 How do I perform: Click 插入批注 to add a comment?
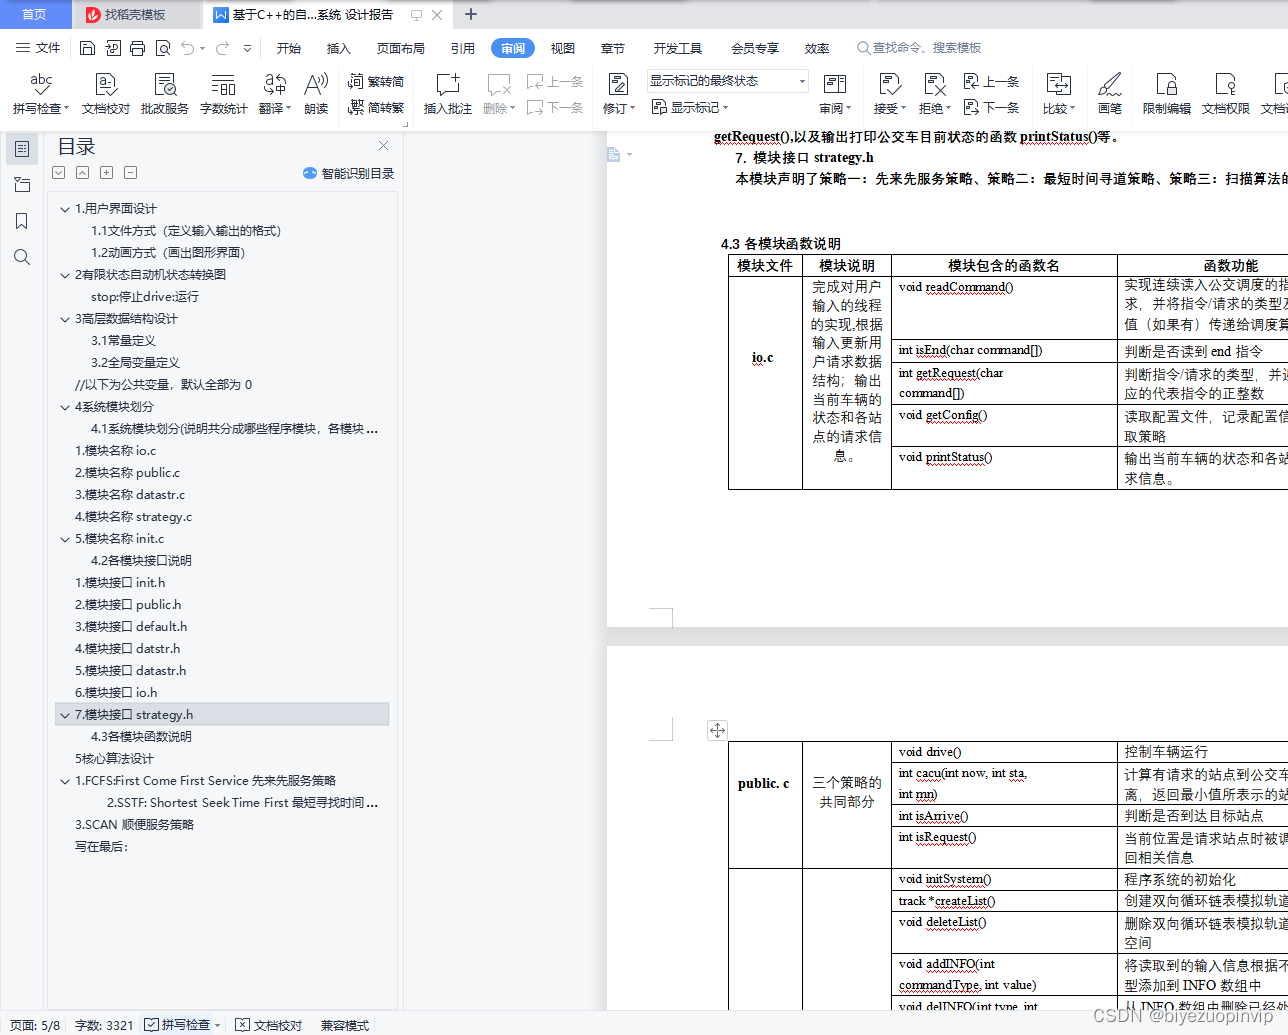point(448,94)
